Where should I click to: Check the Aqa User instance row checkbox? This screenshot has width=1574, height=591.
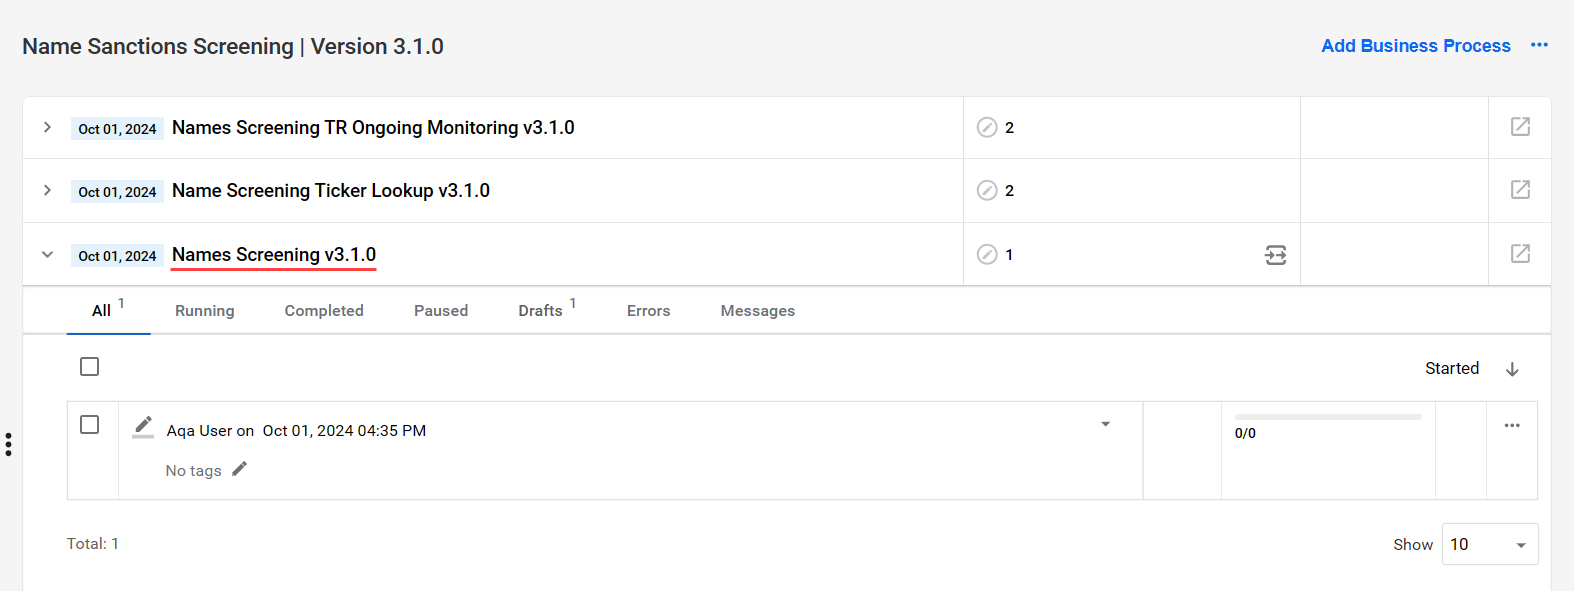pos(90,425)
